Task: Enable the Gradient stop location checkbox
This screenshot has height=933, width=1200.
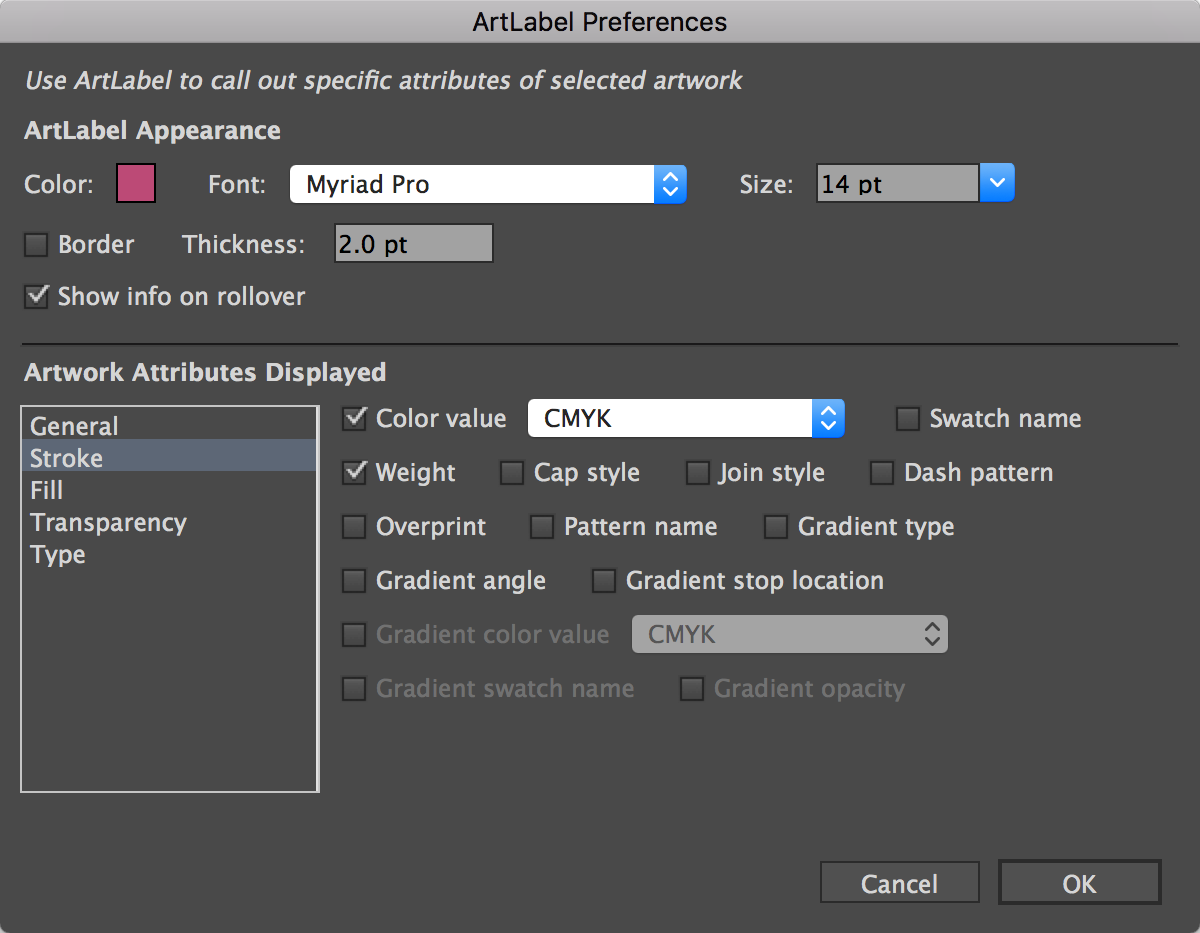Action: click(x=603, y=581)
